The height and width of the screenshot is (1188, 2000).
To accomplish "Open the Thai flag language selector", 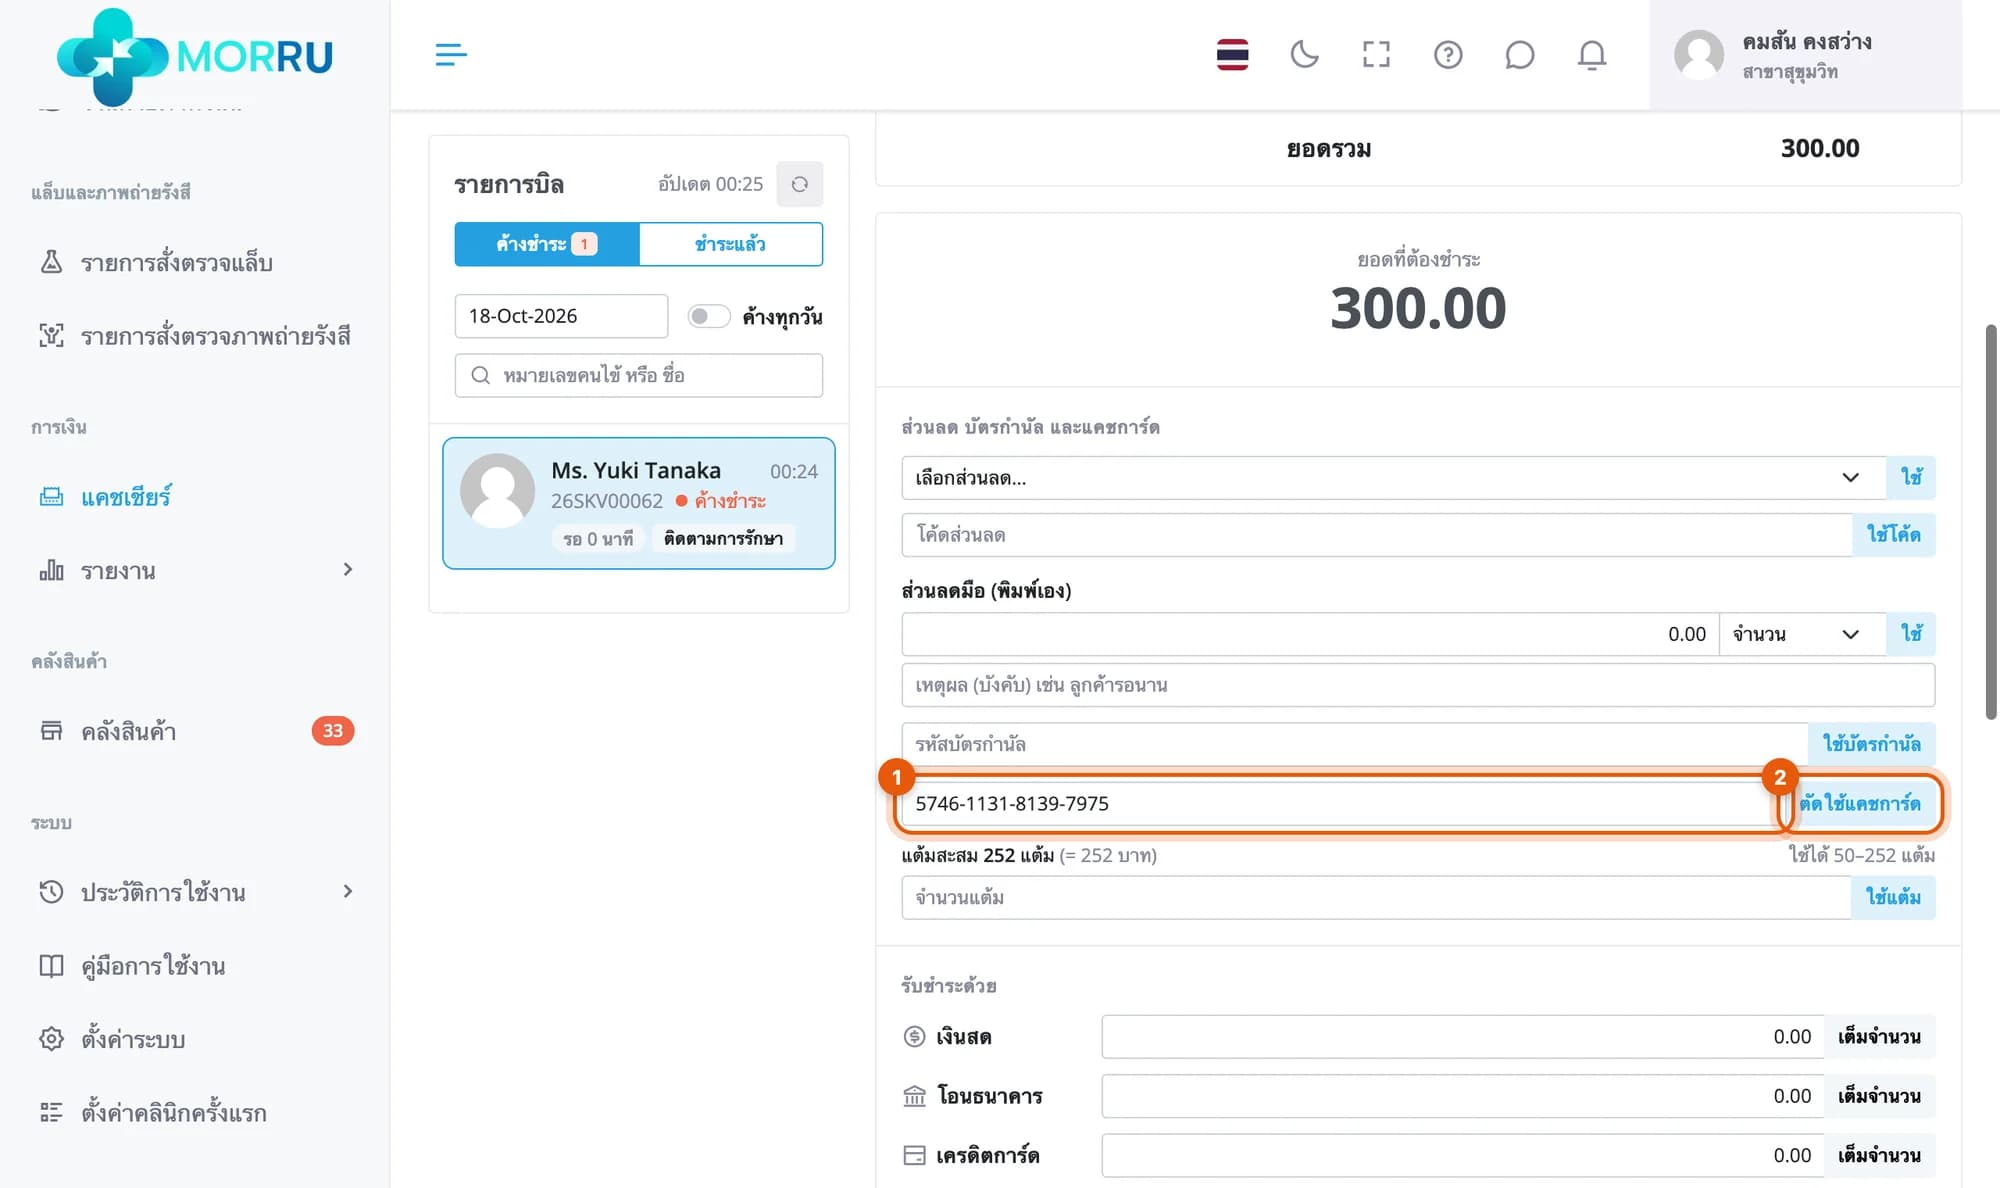I will 1232,55.
